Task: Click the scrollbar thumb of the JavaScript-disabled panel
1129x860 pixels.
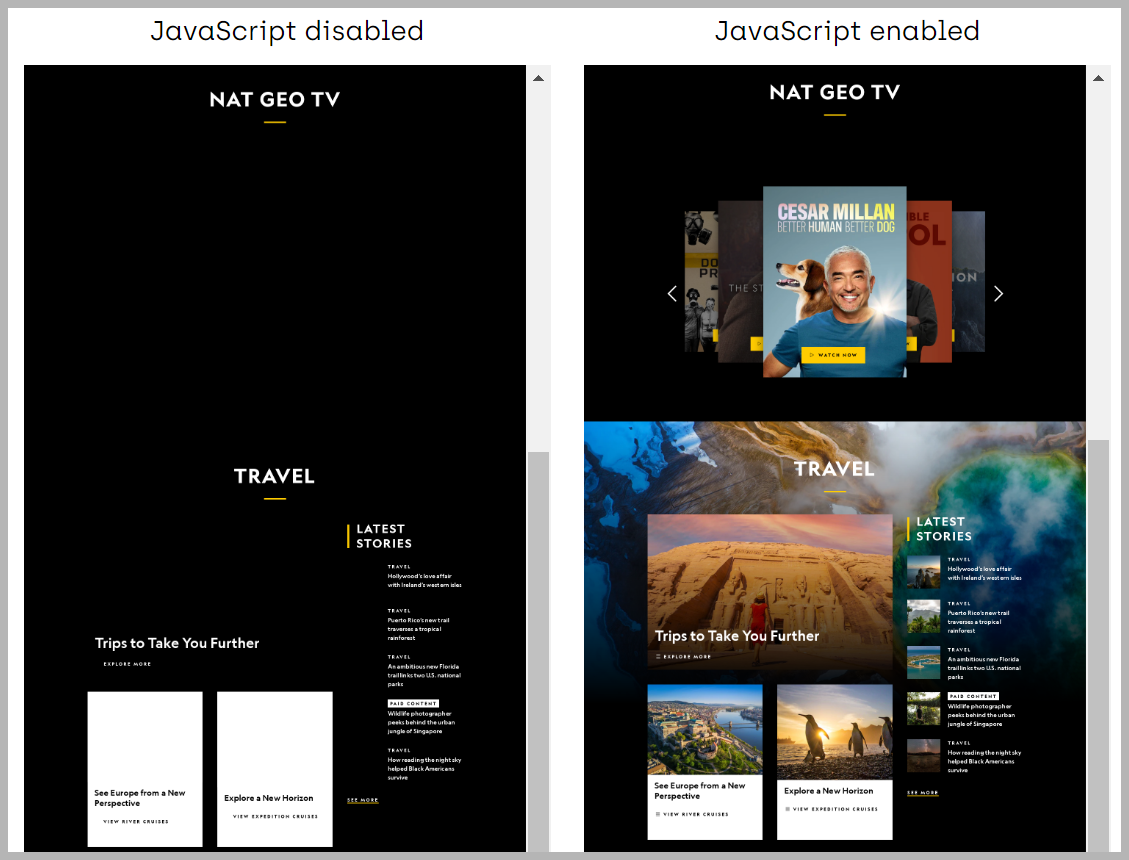Action: coord(538,650)
